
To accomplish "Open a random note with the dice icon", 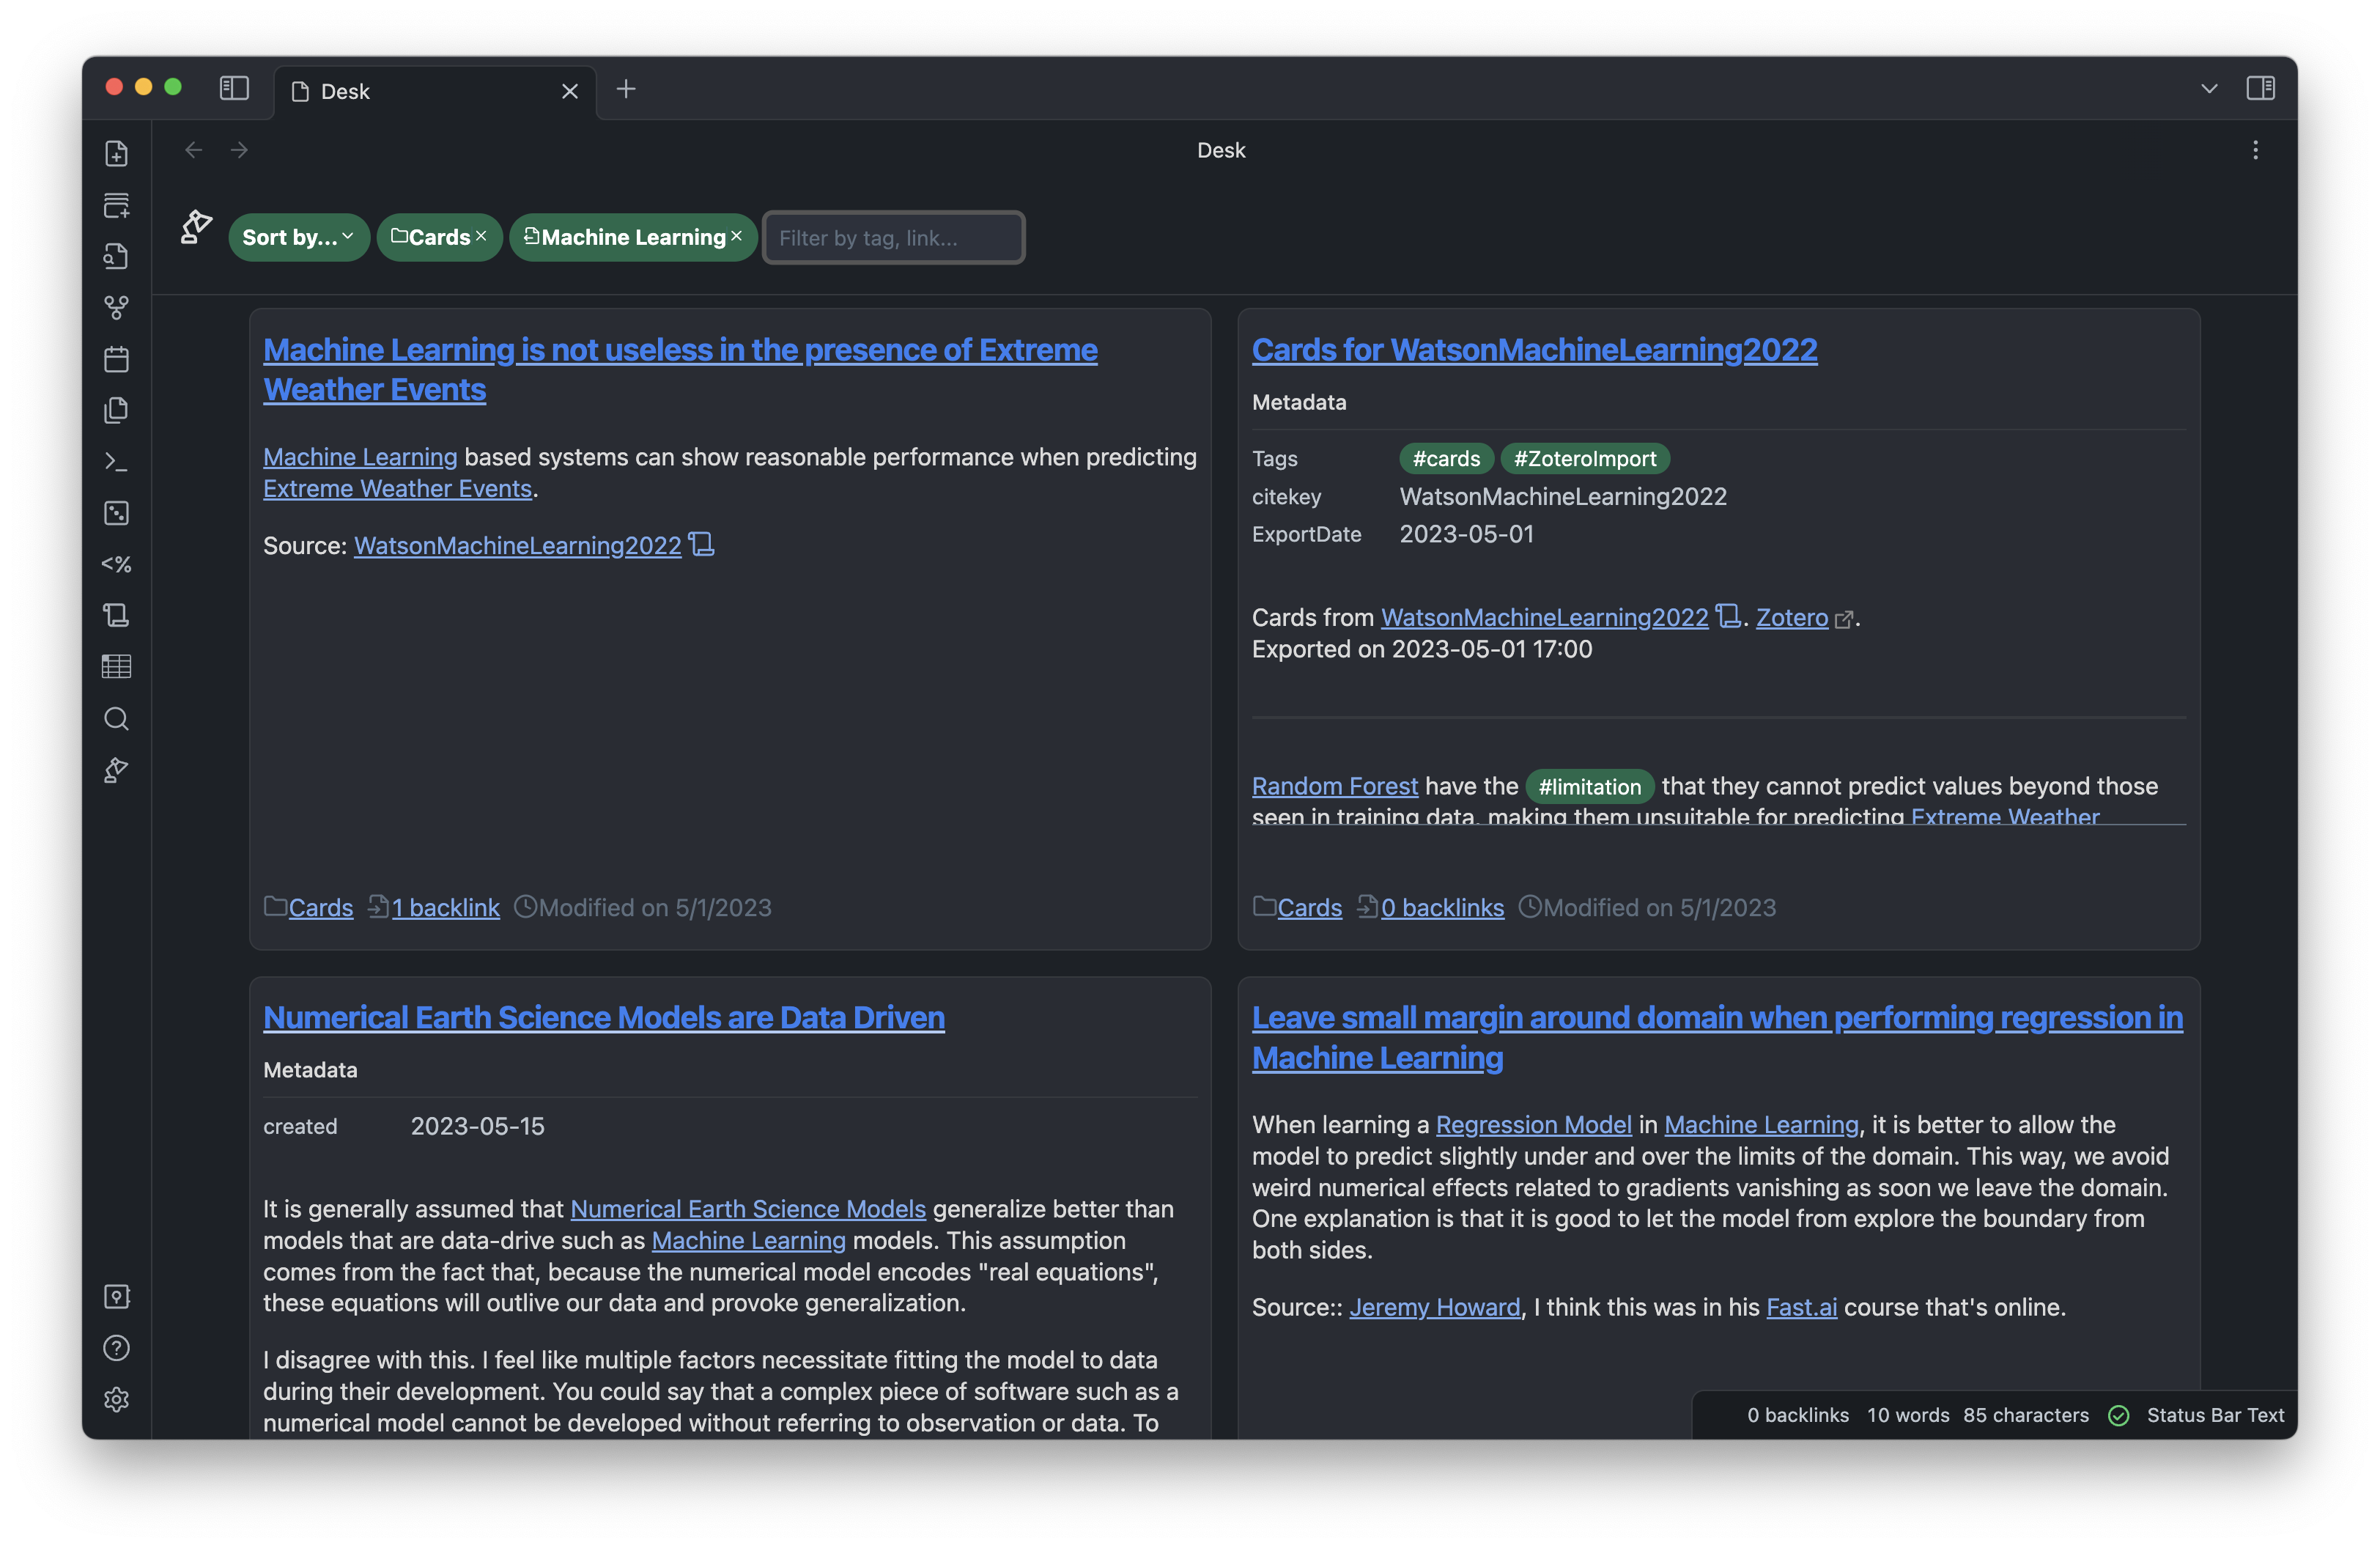I will pyautogui.click(x=117, y=513).
